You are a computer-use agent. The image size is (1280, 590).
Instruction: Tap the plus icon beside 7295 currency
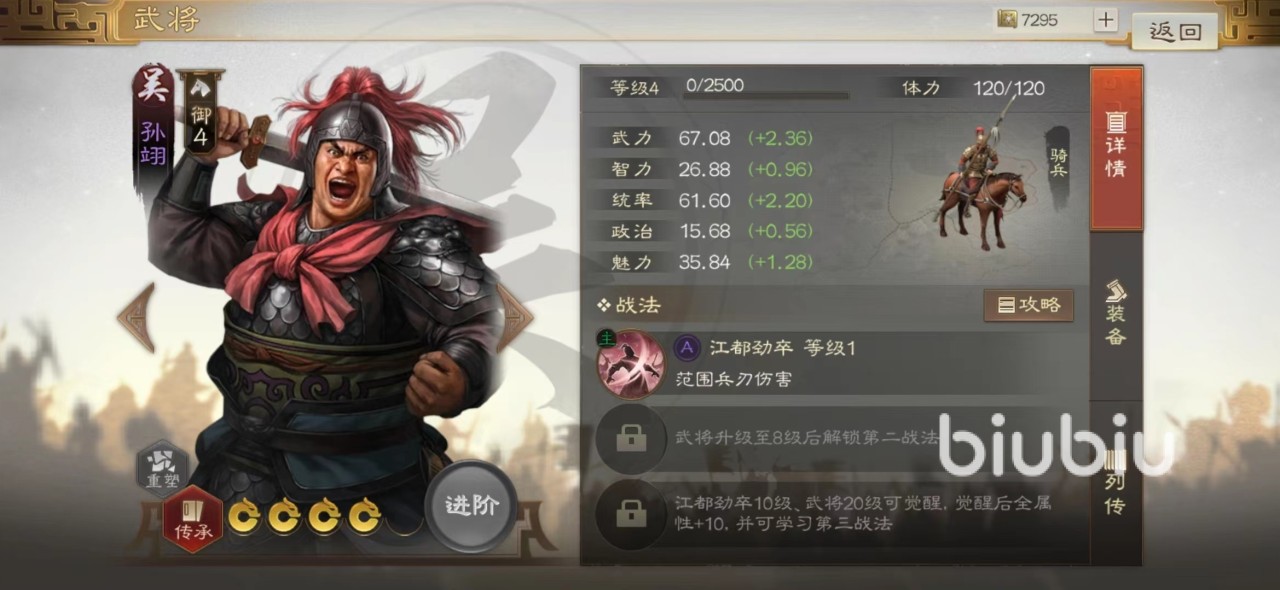tap(1105, 19)
